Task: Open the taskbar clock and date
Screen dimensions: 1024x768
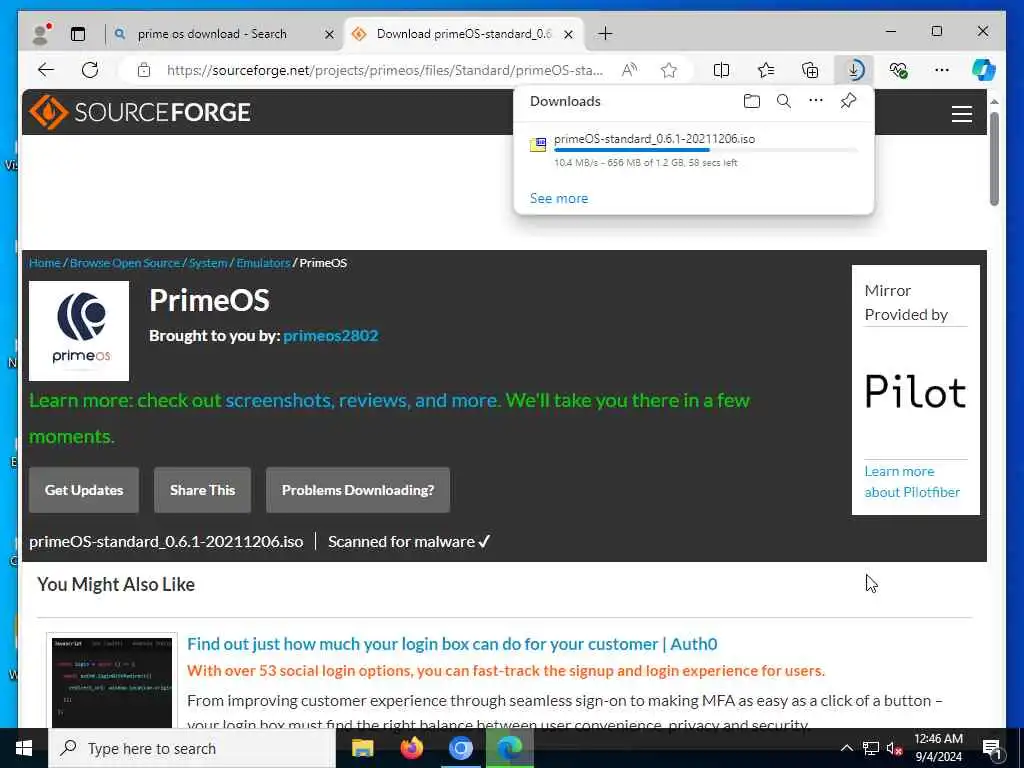Action: pos(938,748)
